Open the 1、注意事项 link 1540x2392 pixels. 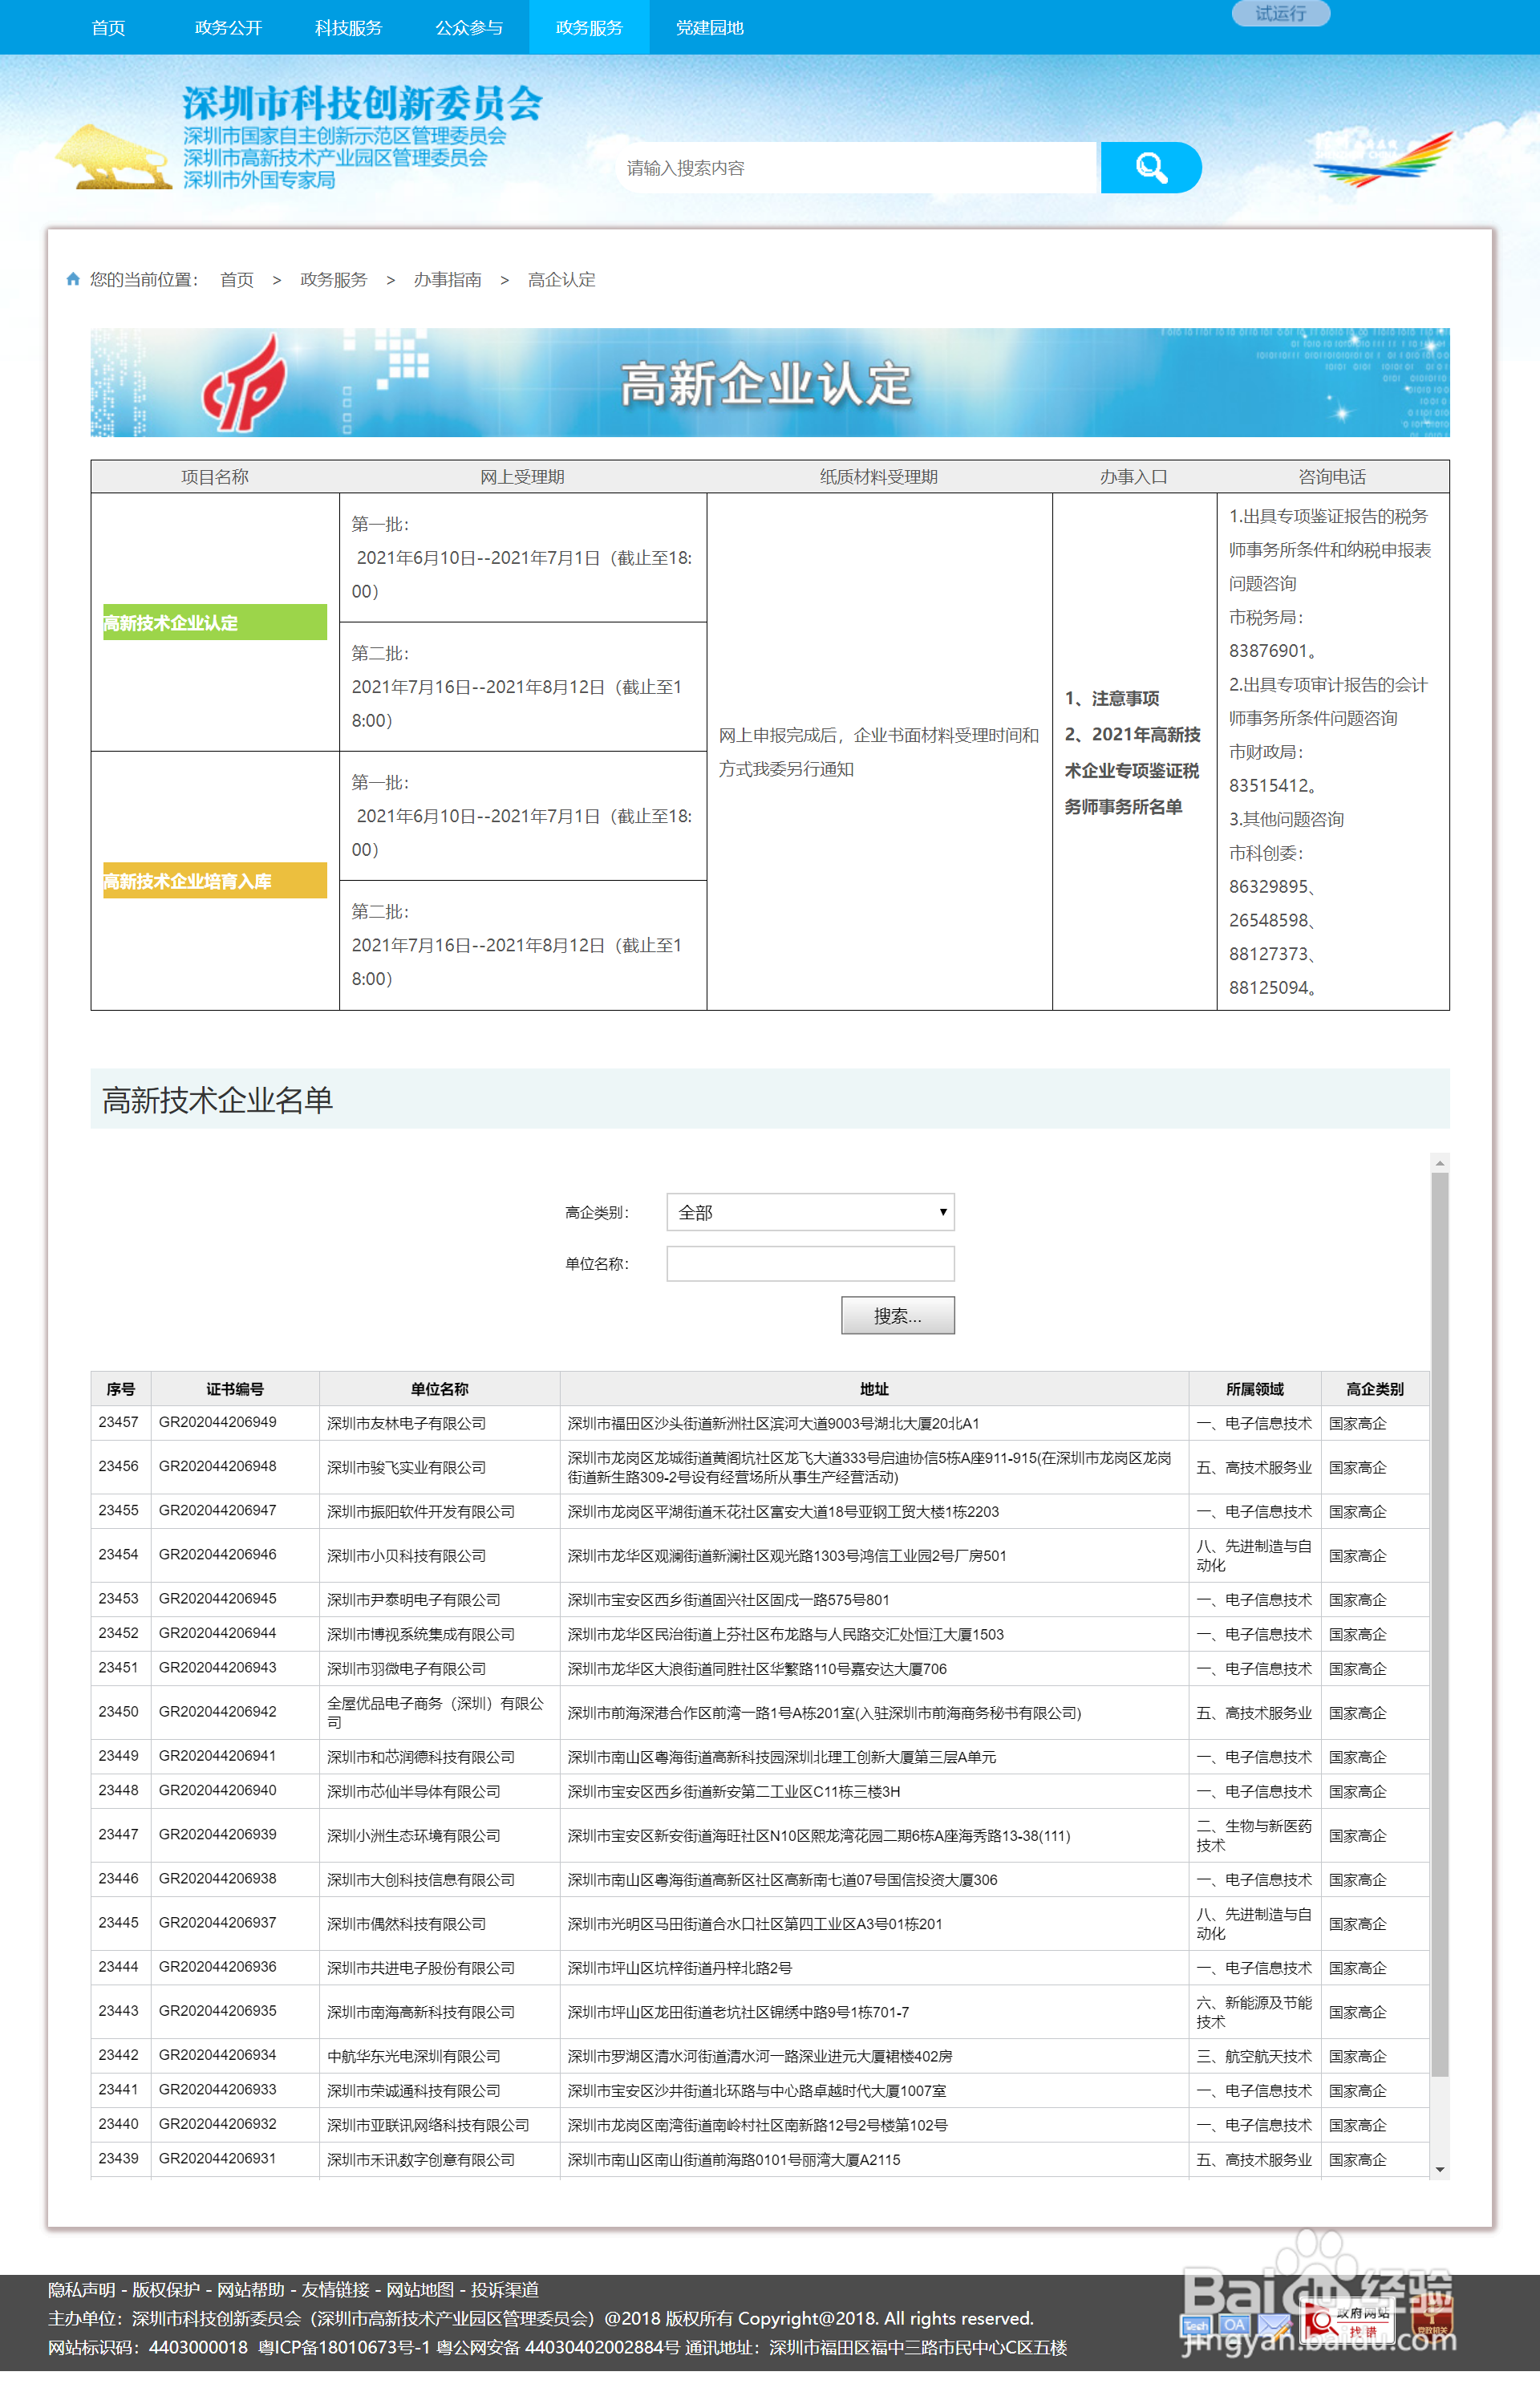[1111, 698]
